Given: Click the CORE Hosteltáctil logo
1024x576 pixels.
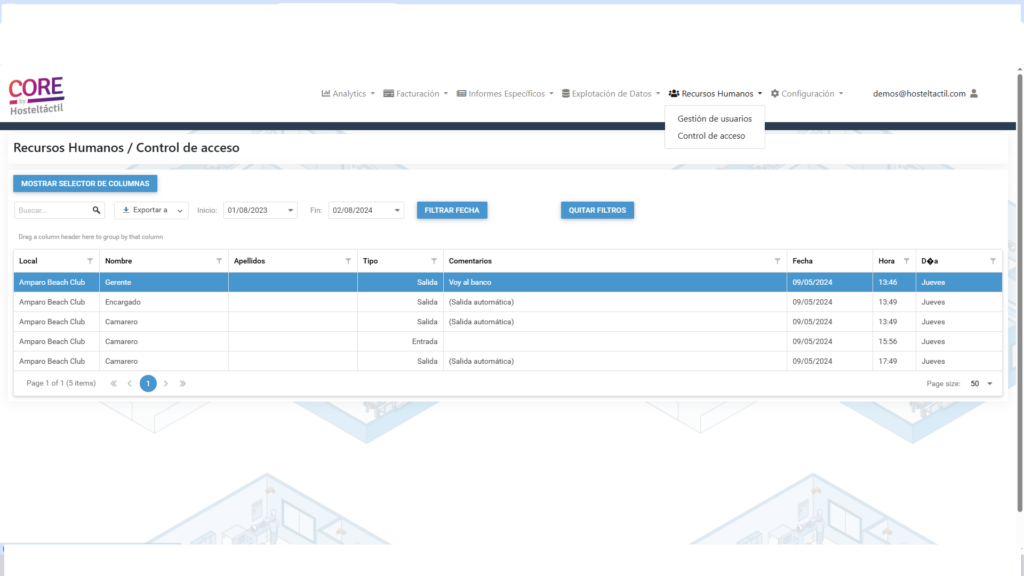Looking at the screenshot, I should (x=37, y=95).
